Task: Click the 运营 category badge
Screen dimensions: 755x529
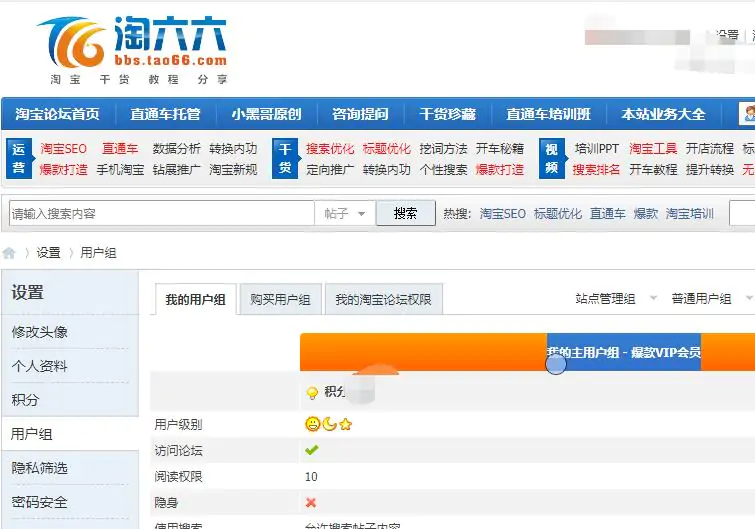Action: pos(19,158)
